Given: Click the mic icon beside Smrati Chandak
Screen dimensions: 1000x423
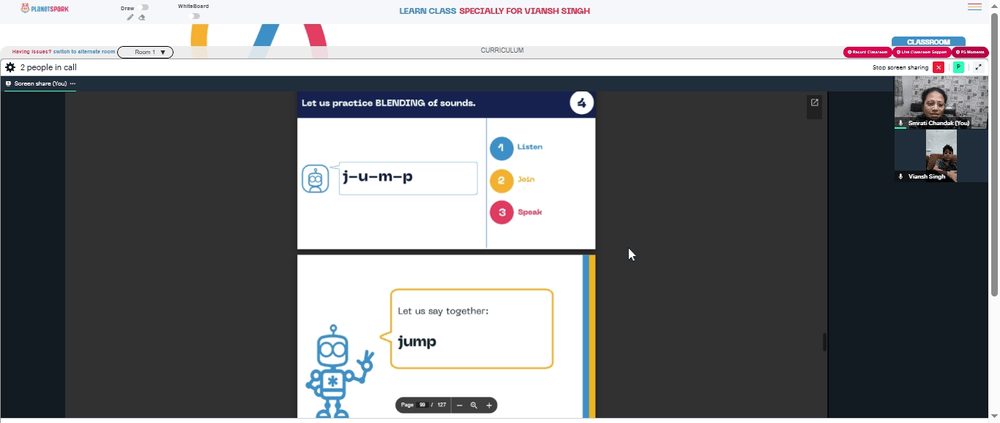Looking at the screenshot, I should click(901, 122).
